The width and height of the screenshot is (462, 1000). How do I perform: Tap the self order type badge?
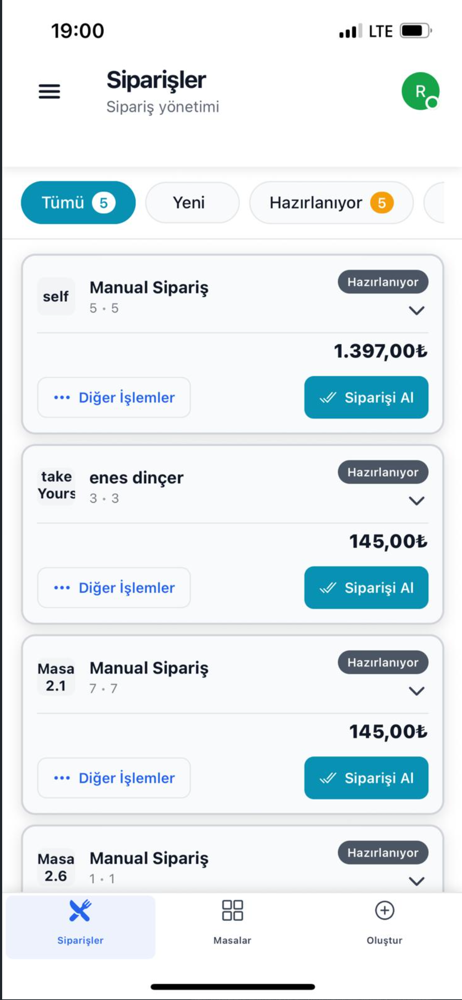(x=56, y=297)
